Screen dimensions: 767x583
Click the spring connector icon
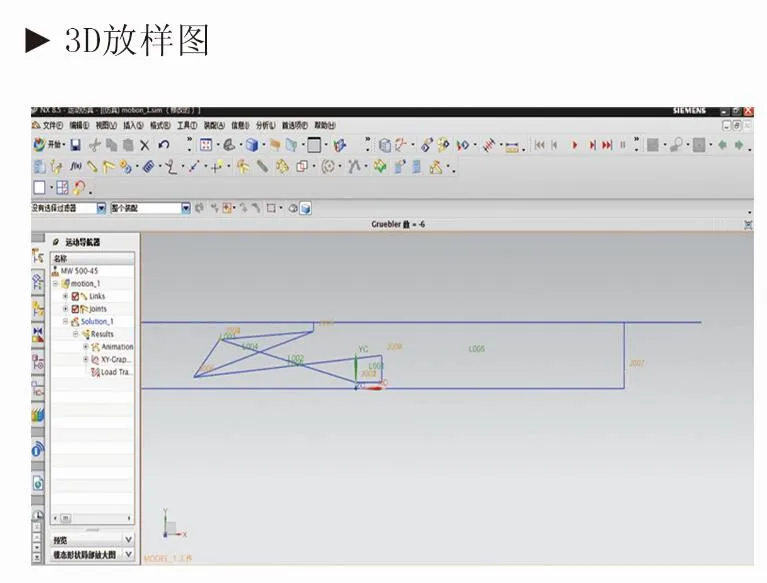(x=149, y=167)
